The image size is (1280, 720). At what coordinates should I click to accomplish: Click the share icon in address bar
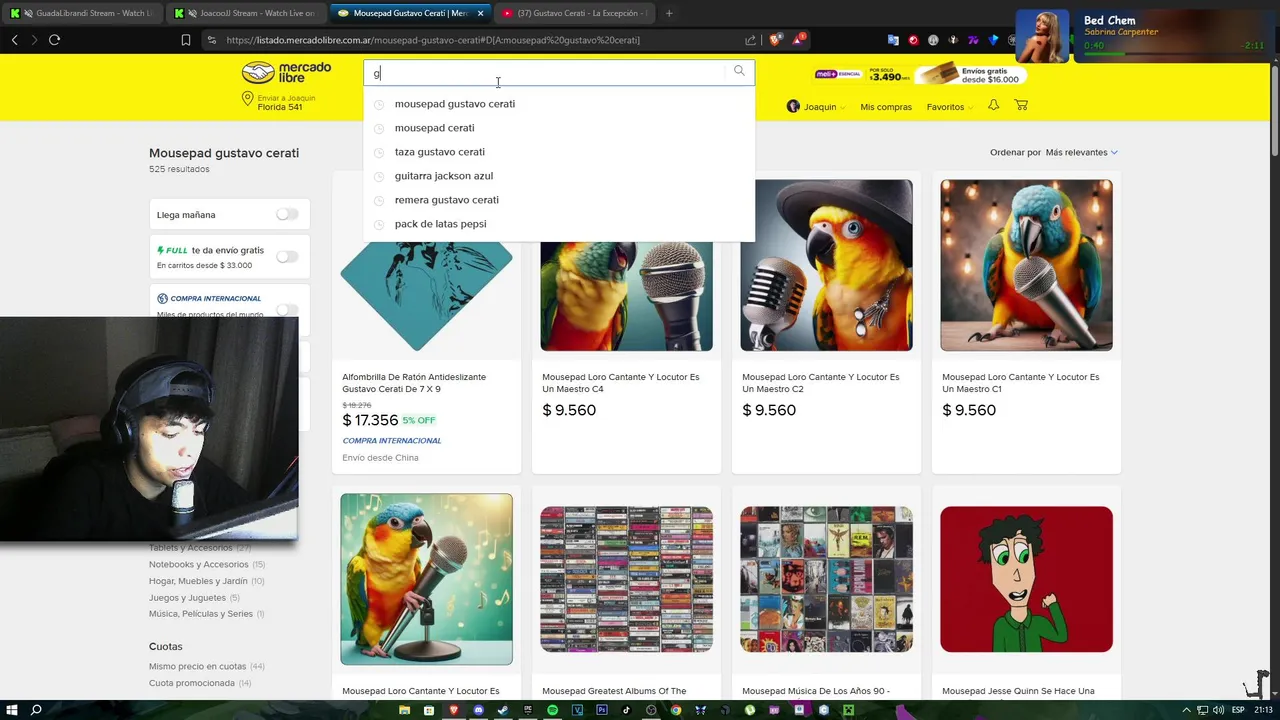point(750,40)
